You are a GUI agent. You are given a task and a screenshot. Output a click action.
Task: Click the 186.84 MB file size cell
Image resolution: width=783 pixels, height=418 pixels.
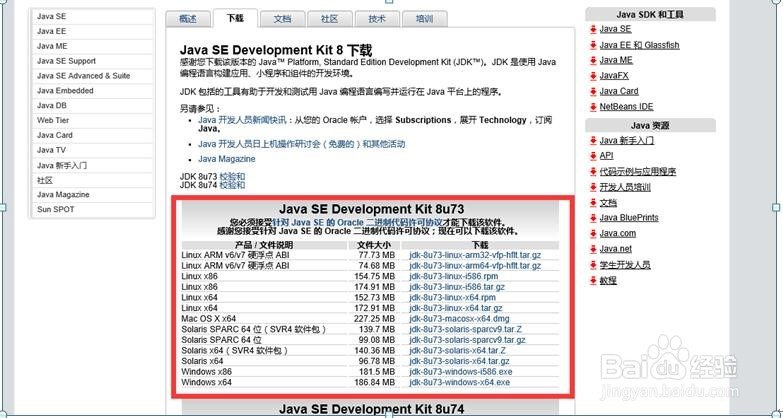coord(376,383)
